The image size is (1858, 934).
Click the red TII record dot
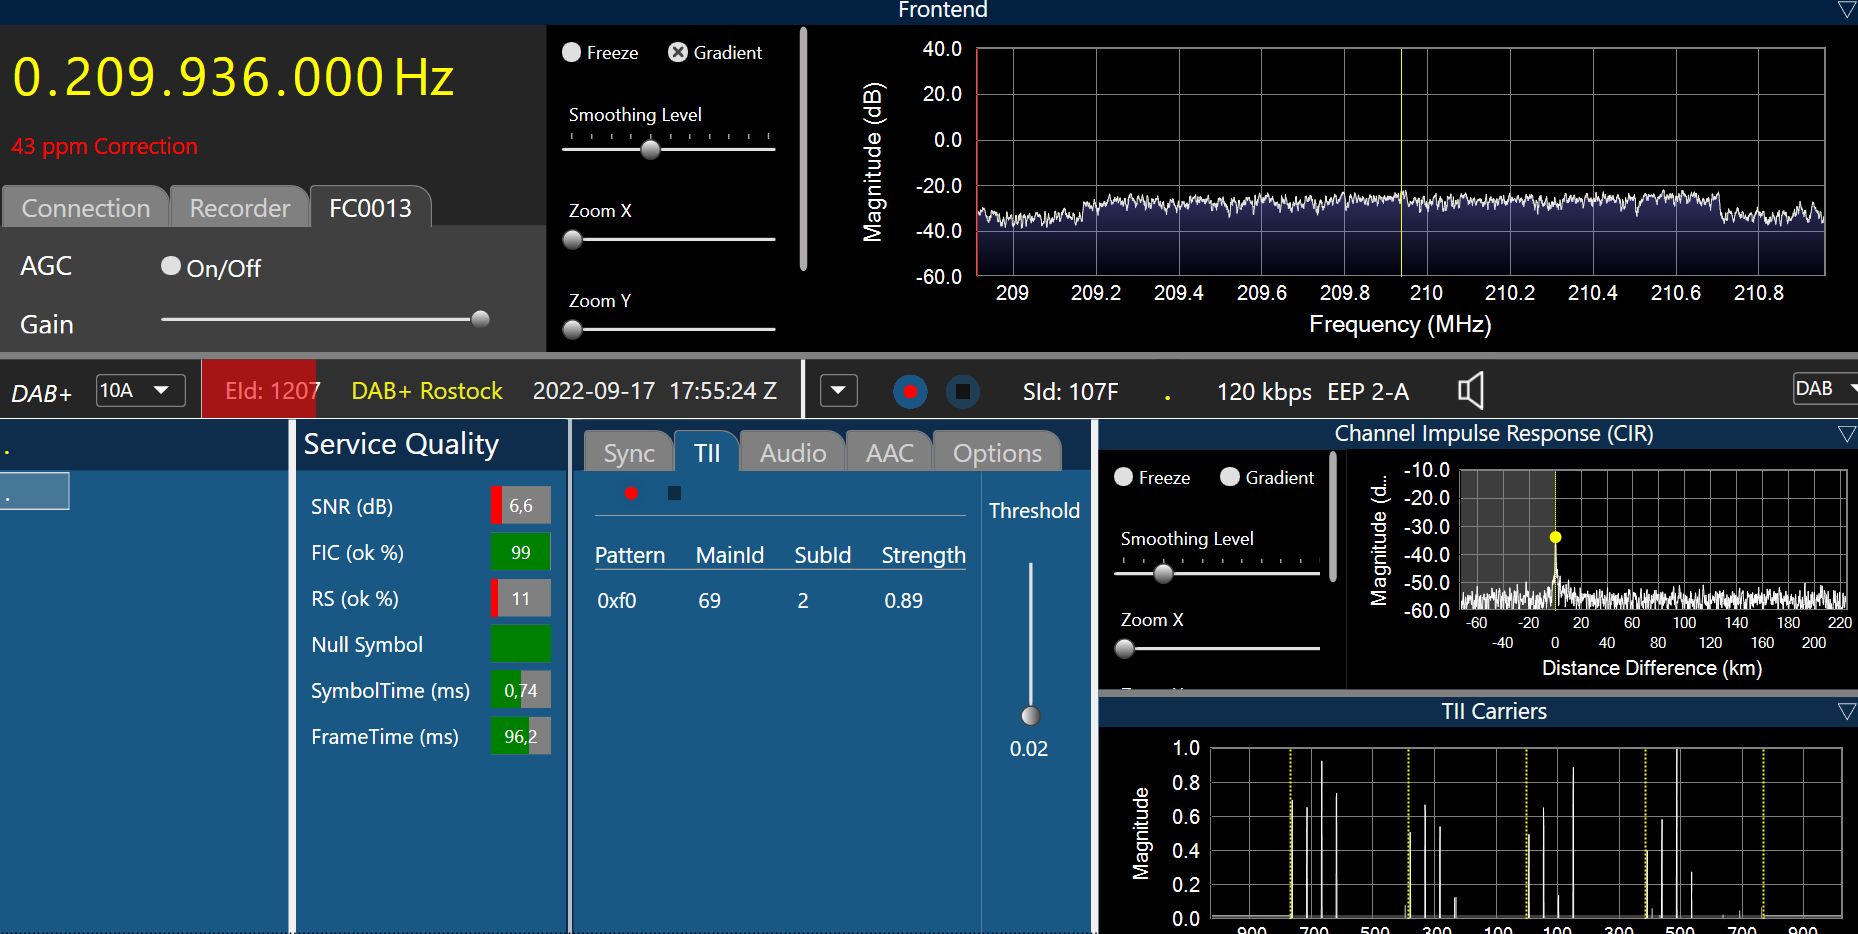[x=631, y=493]
